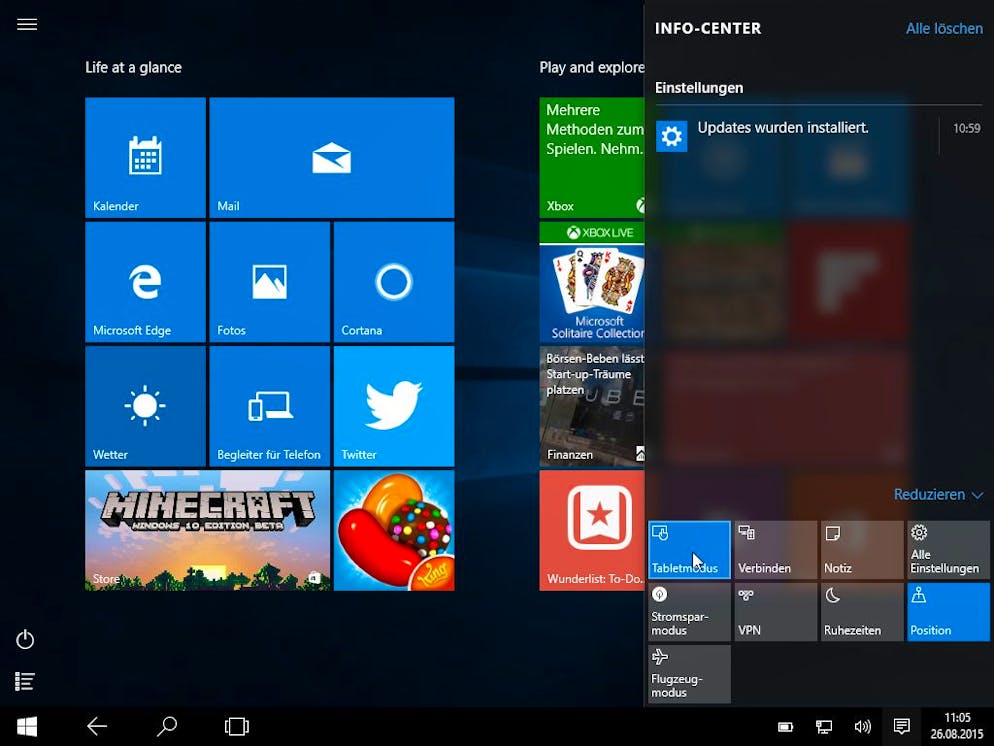Click the battery tray icon
The image size is (994, 746).
pyautogui.click(x=785, y=727)
